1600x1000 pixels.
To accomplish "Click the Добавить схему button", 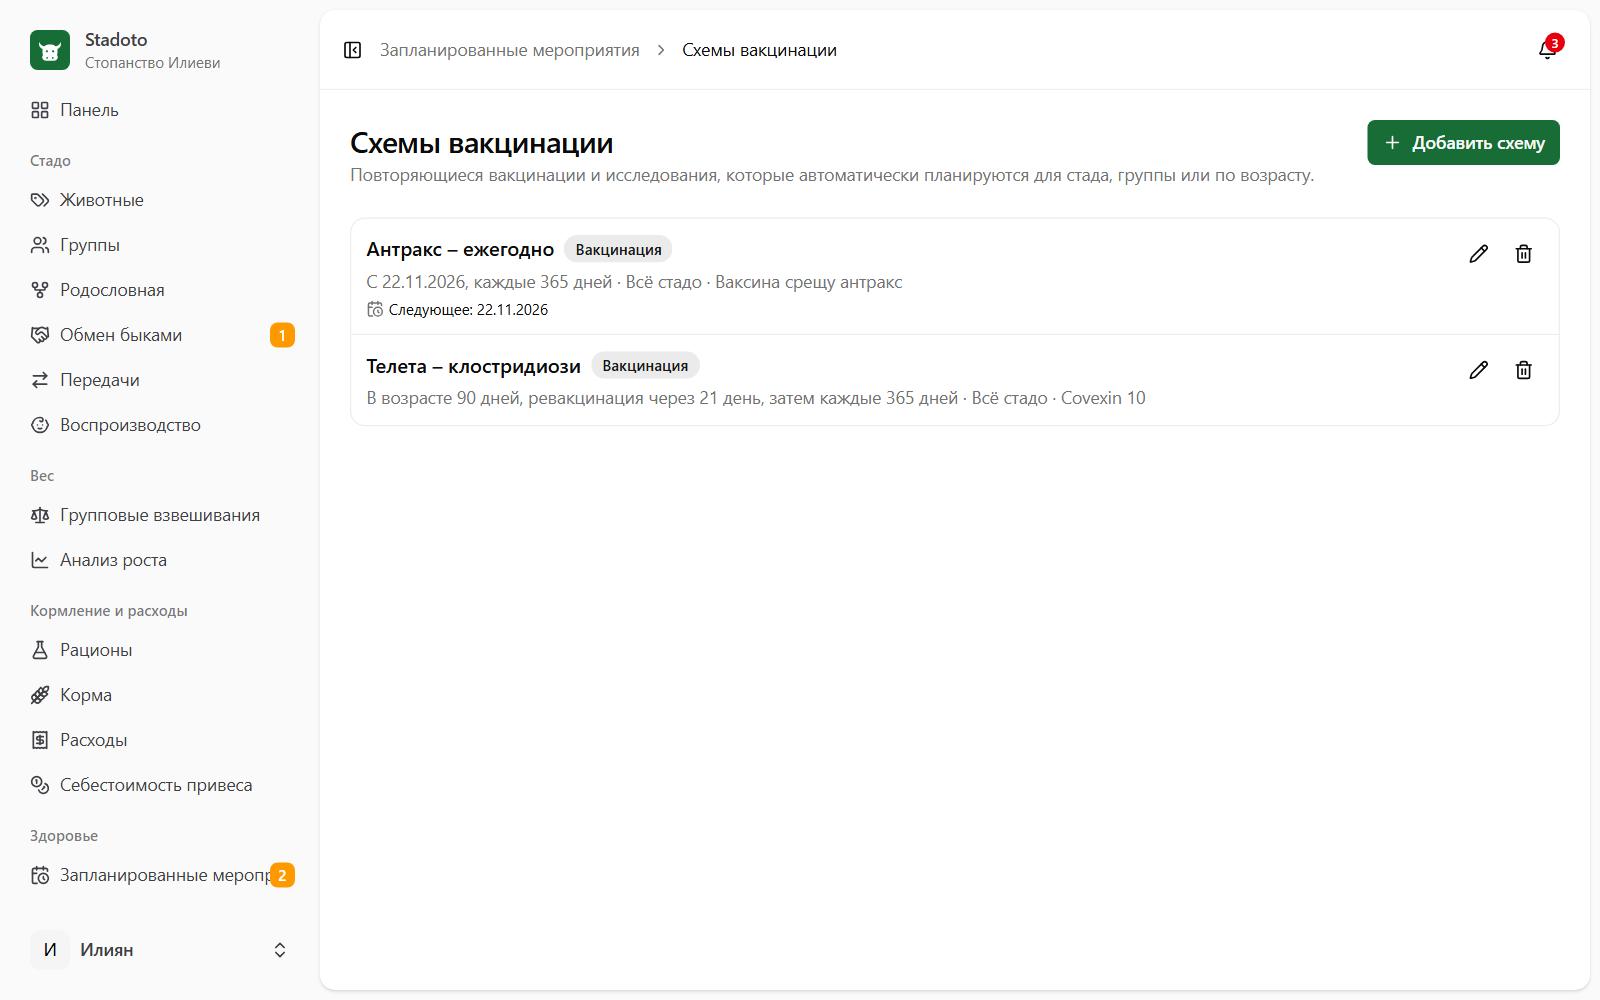I will click(1463, 143).
